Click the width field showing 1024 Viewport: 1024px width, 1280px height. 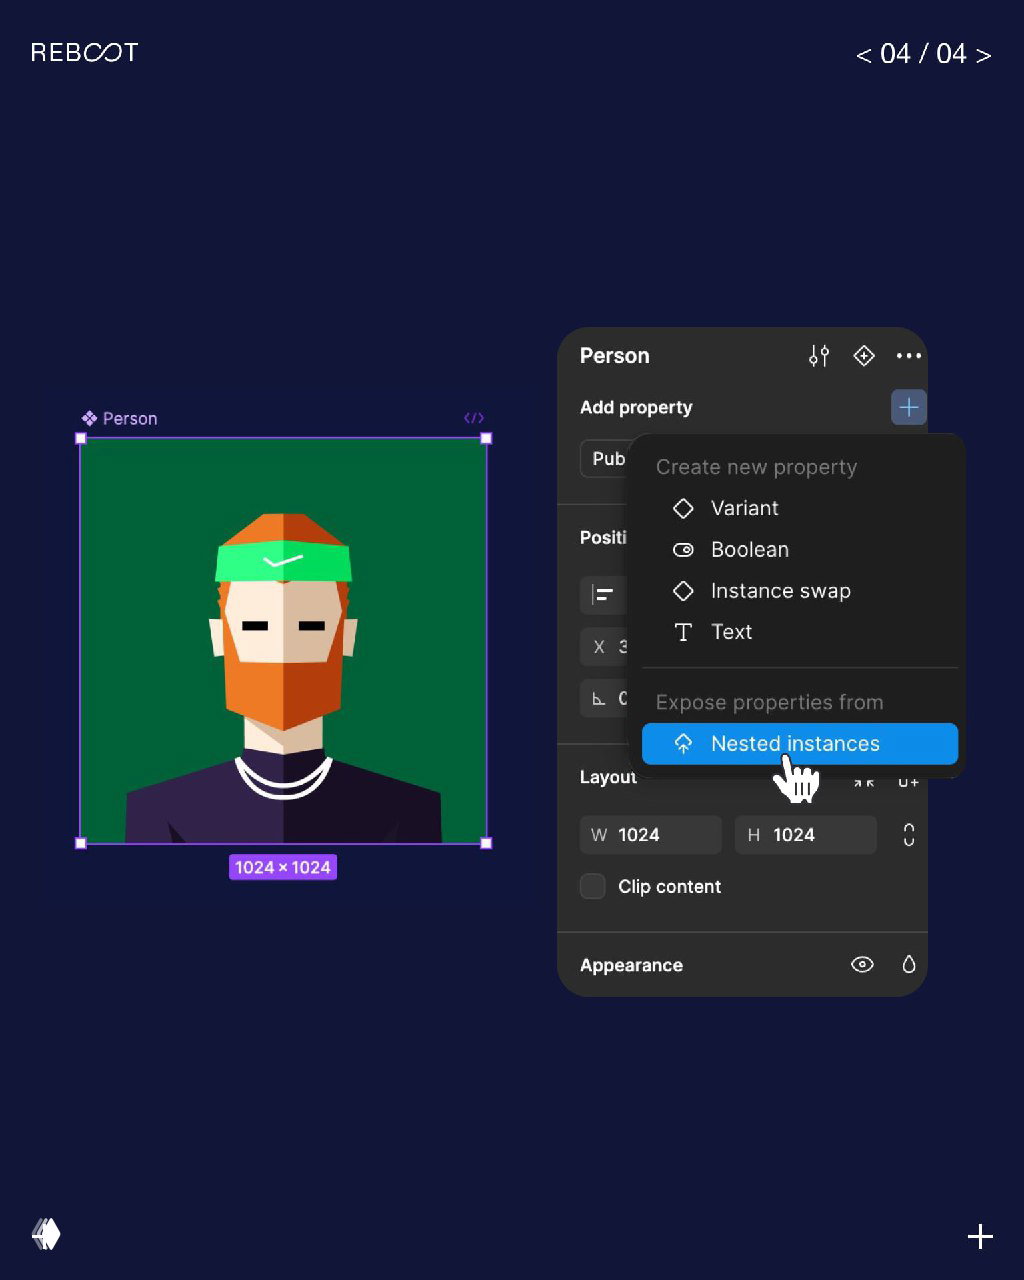(651, 835)
